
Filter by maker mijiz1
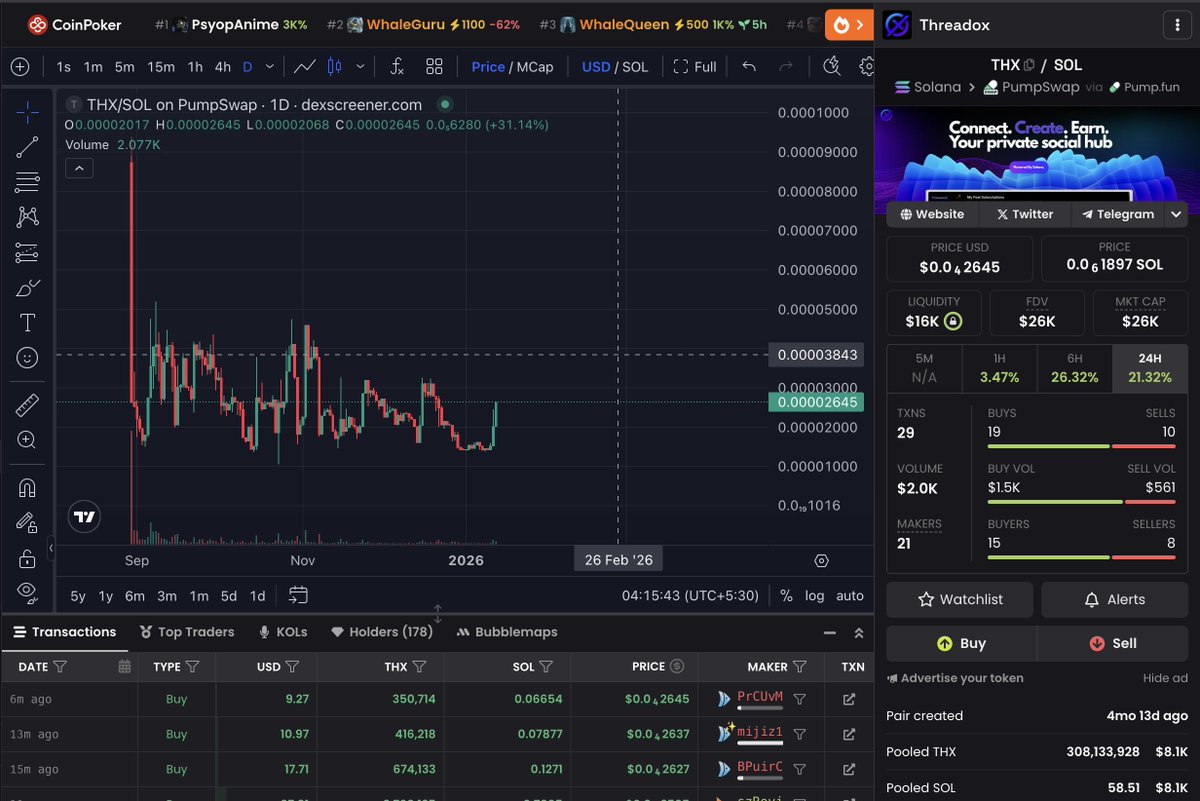pos(800,734)
